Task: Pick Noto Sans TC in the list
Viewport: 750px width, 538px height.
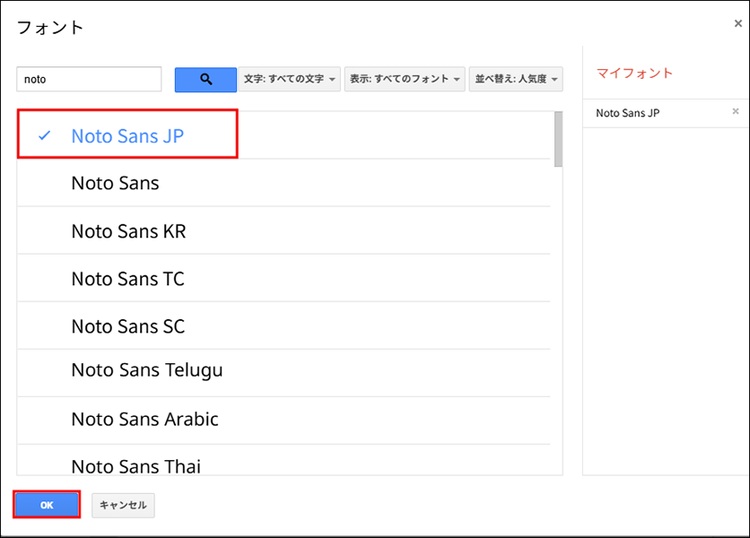Action: (127, 279)
